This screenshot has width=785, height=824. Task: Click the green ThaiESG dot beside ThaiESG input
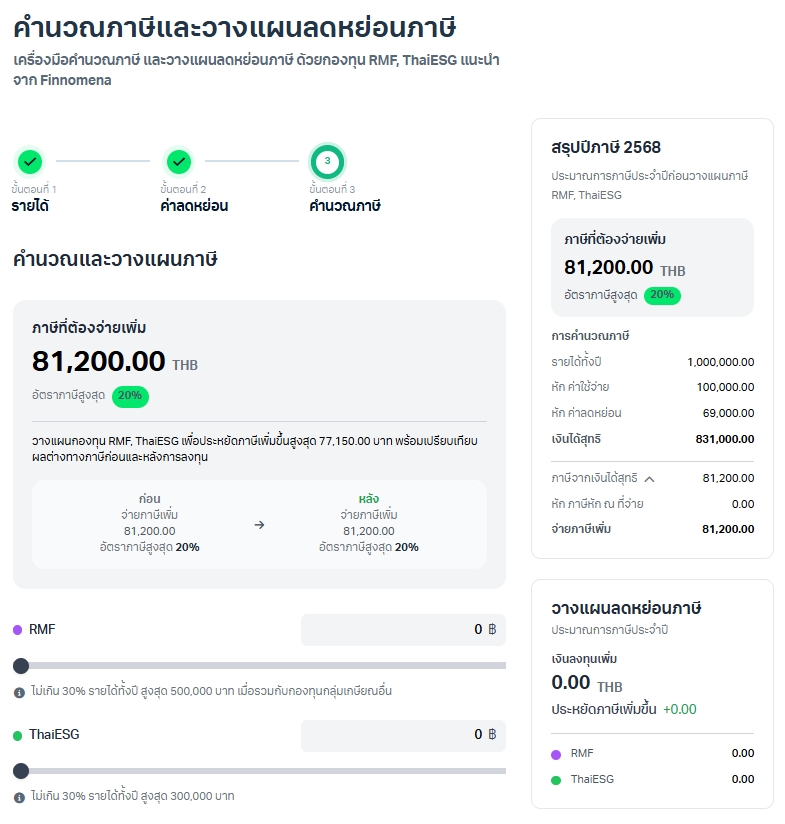[18, 736]
